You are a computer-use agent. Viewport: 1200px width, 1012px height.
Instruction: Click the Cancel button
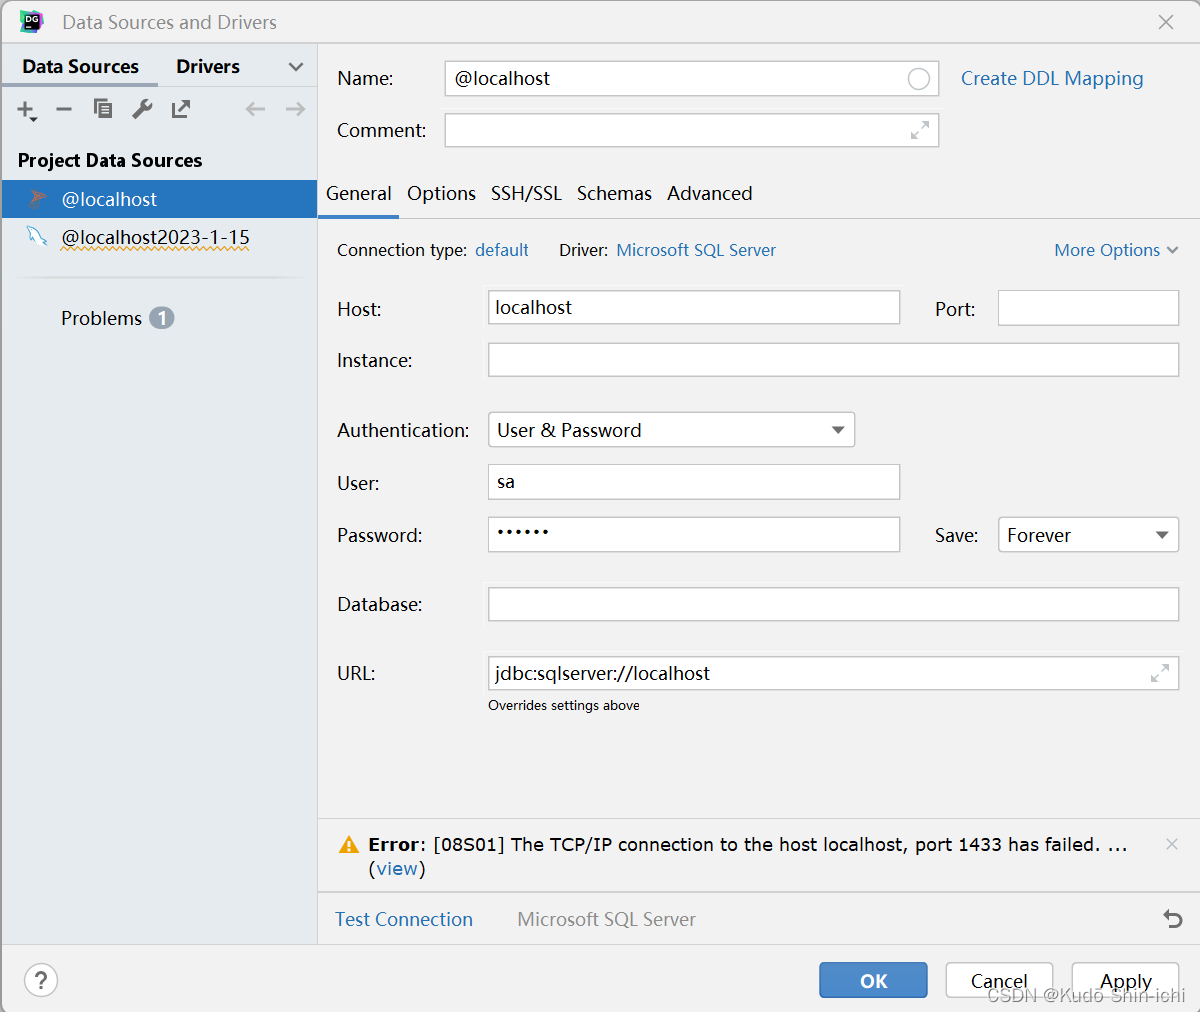(x=999, y=980)
